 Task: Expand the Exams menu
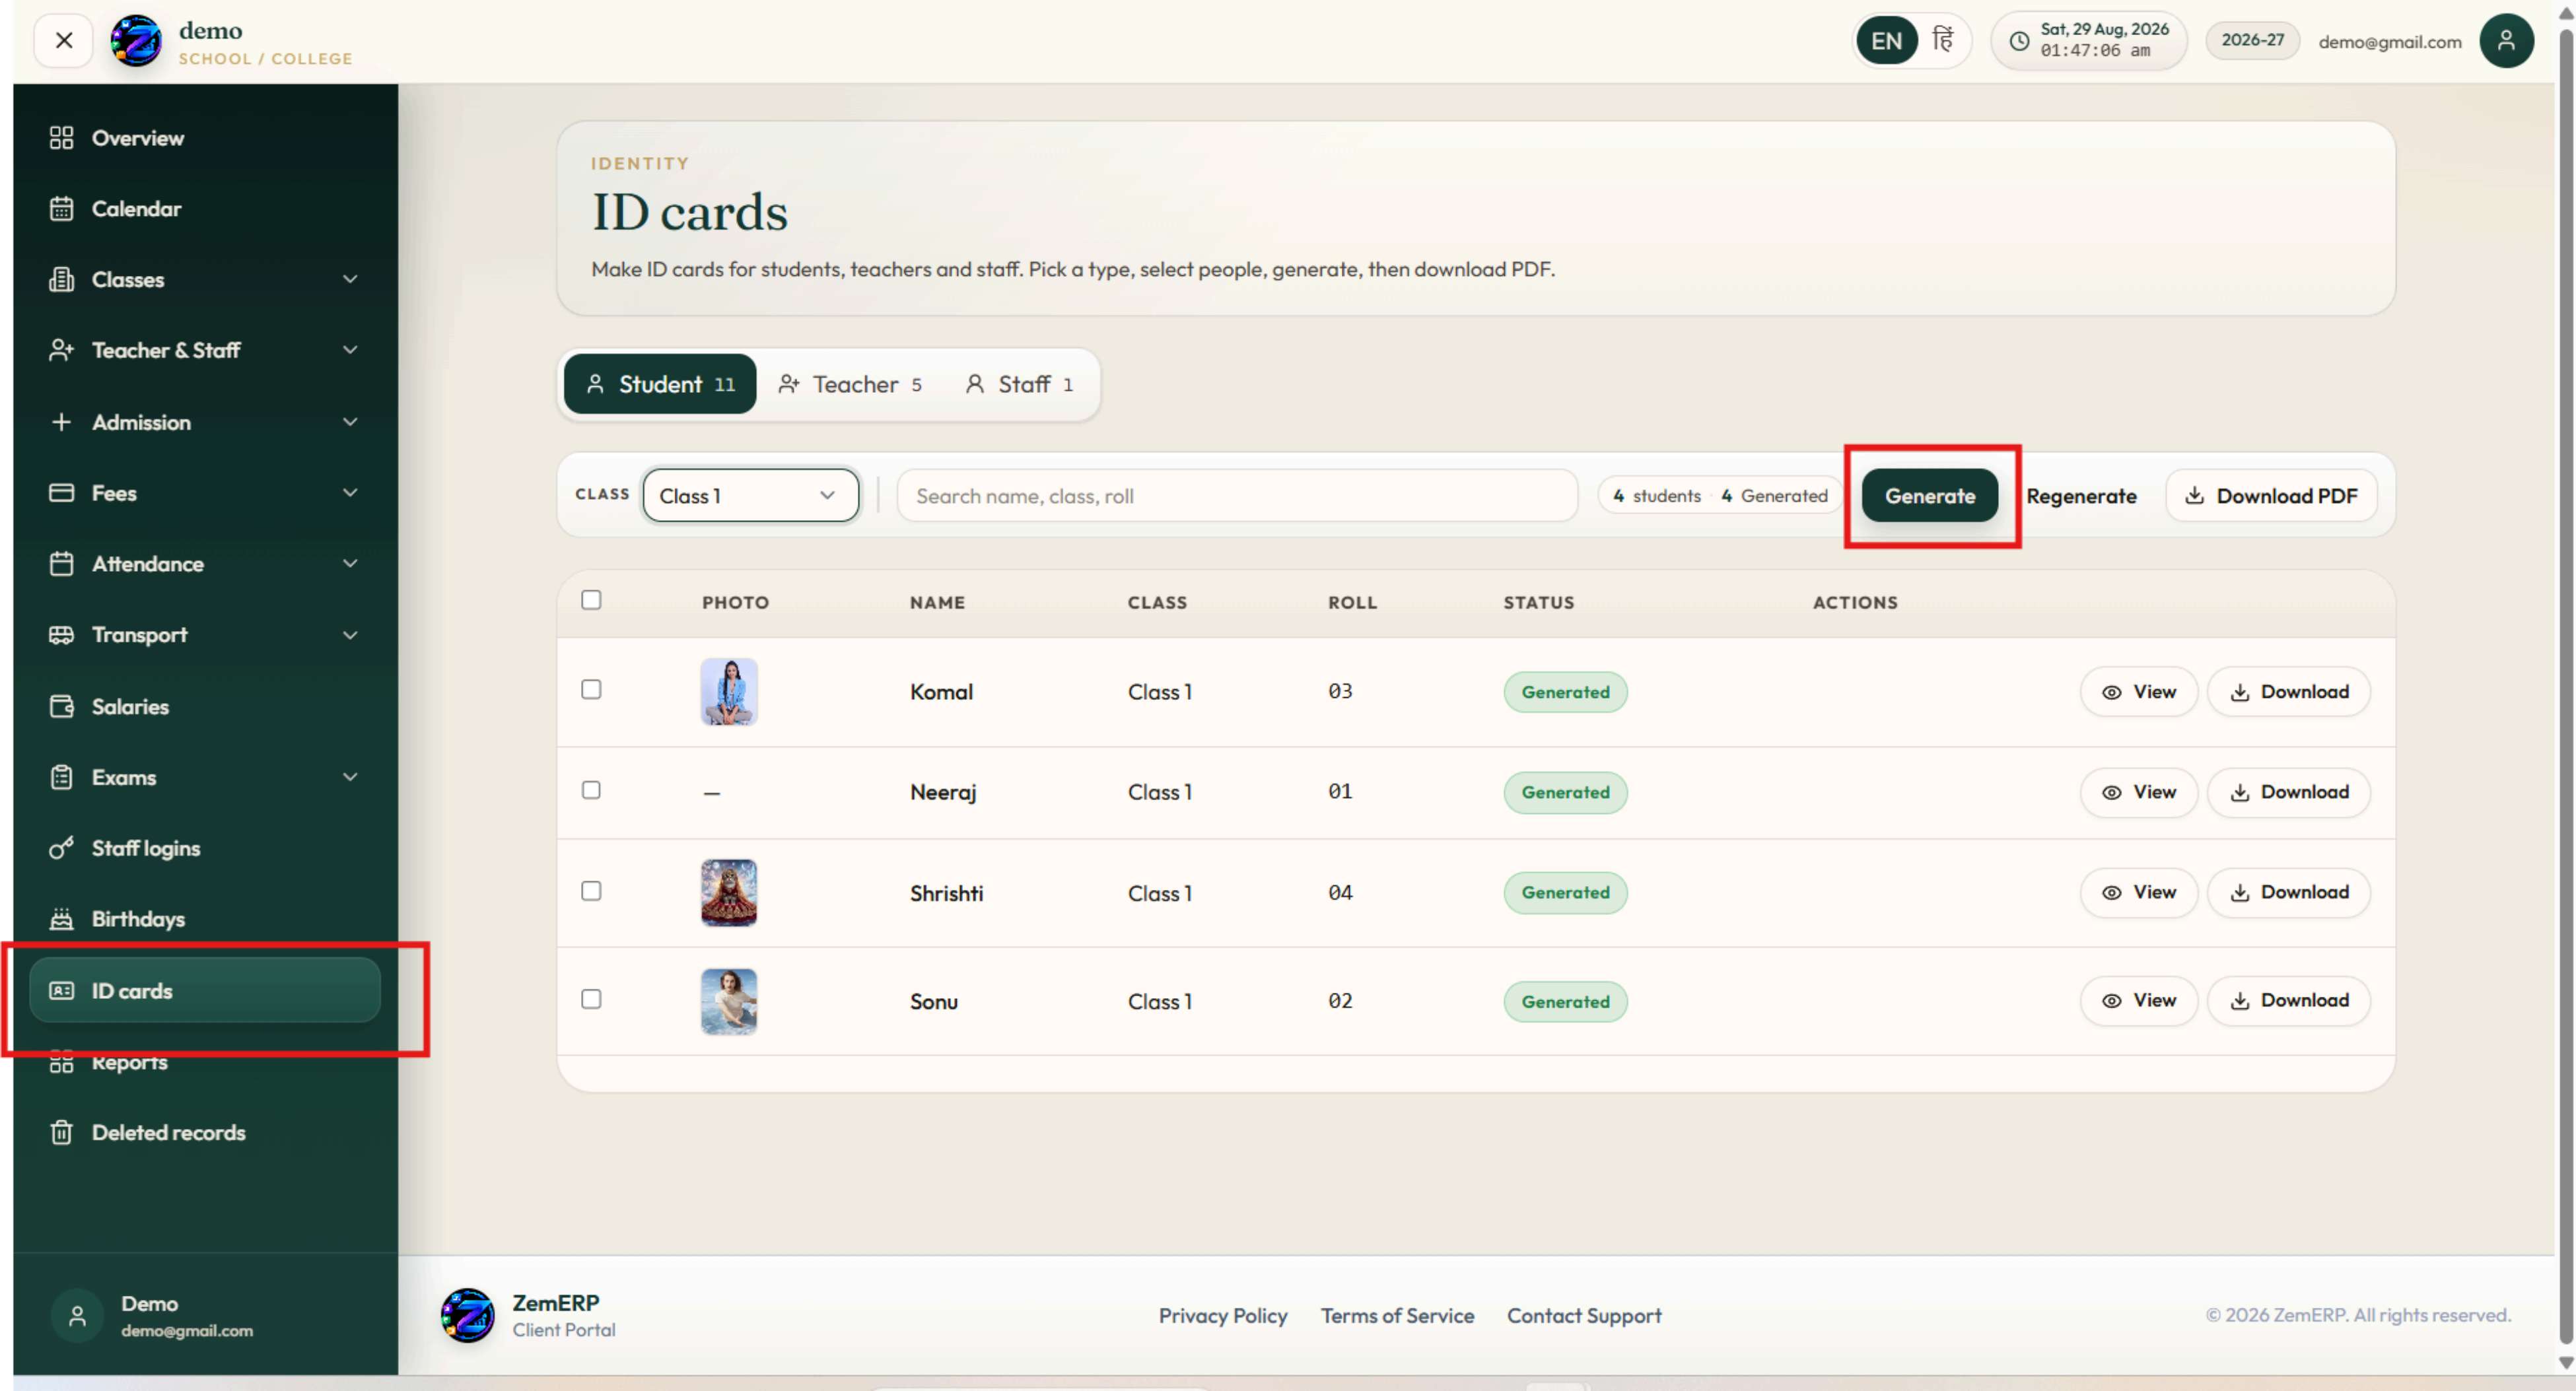pos(205,777)
